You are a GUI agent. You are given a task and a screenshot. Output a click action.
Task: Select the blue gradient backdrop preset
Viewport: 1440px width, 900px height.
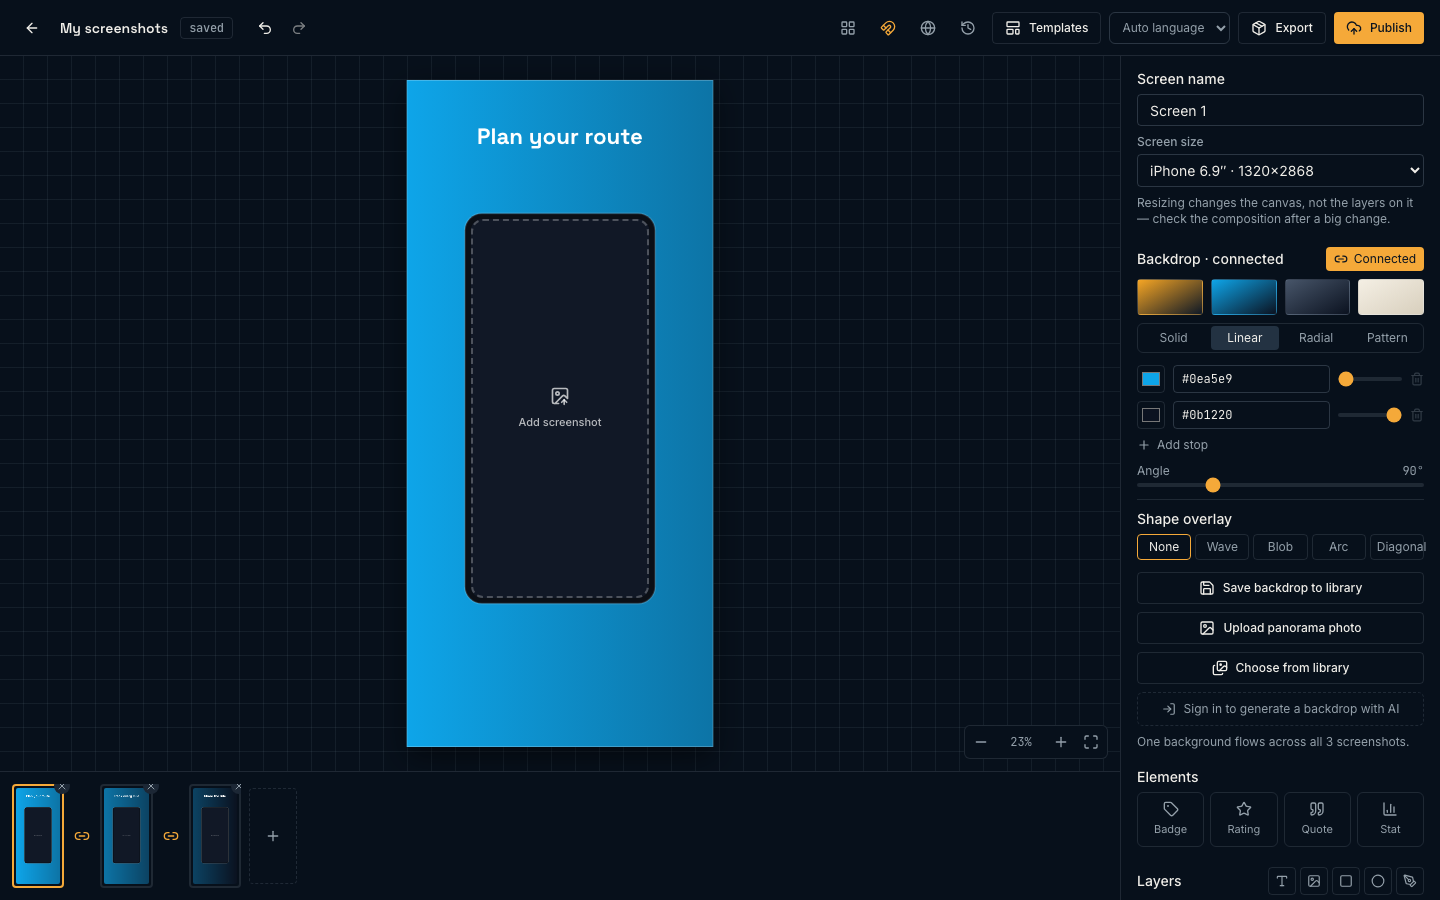click(1244, 297)
